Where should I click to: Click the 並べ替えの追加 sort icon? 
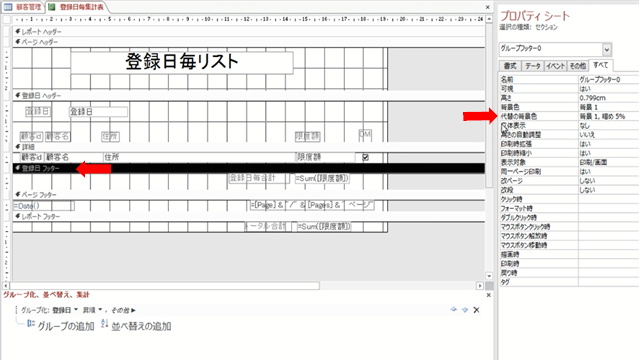(104, 324)
